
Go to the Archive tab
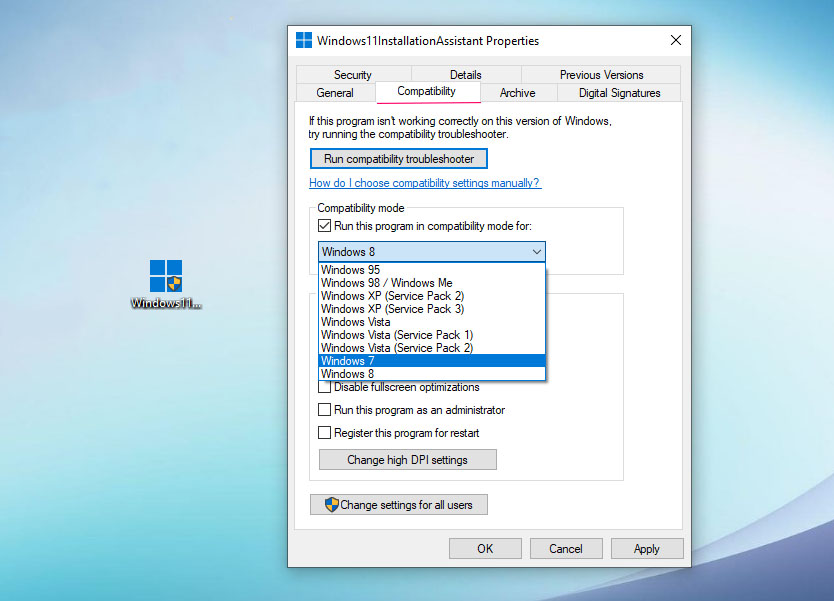point(518,93)
